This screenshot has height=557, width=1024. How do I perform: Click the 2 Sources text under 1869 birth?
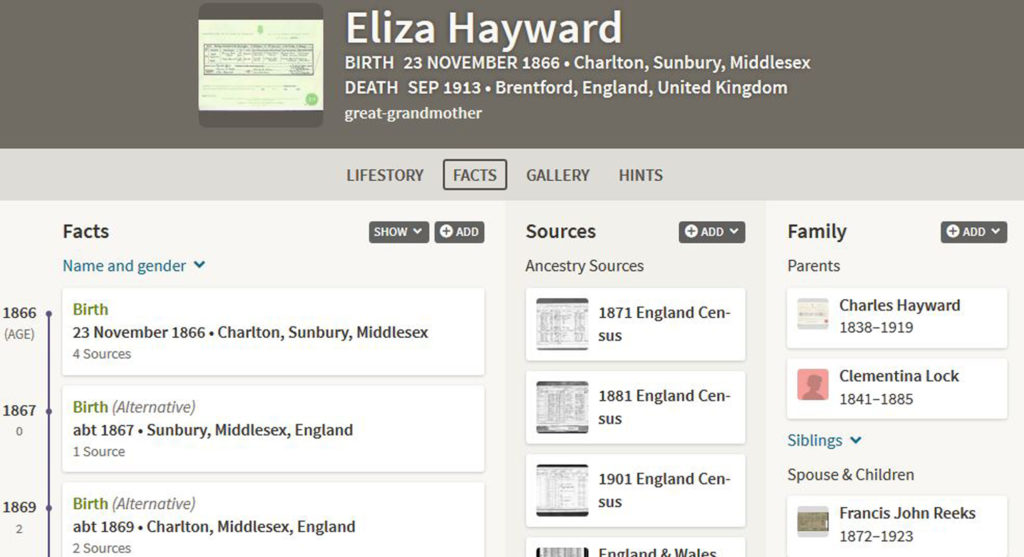tap(102, 548)
